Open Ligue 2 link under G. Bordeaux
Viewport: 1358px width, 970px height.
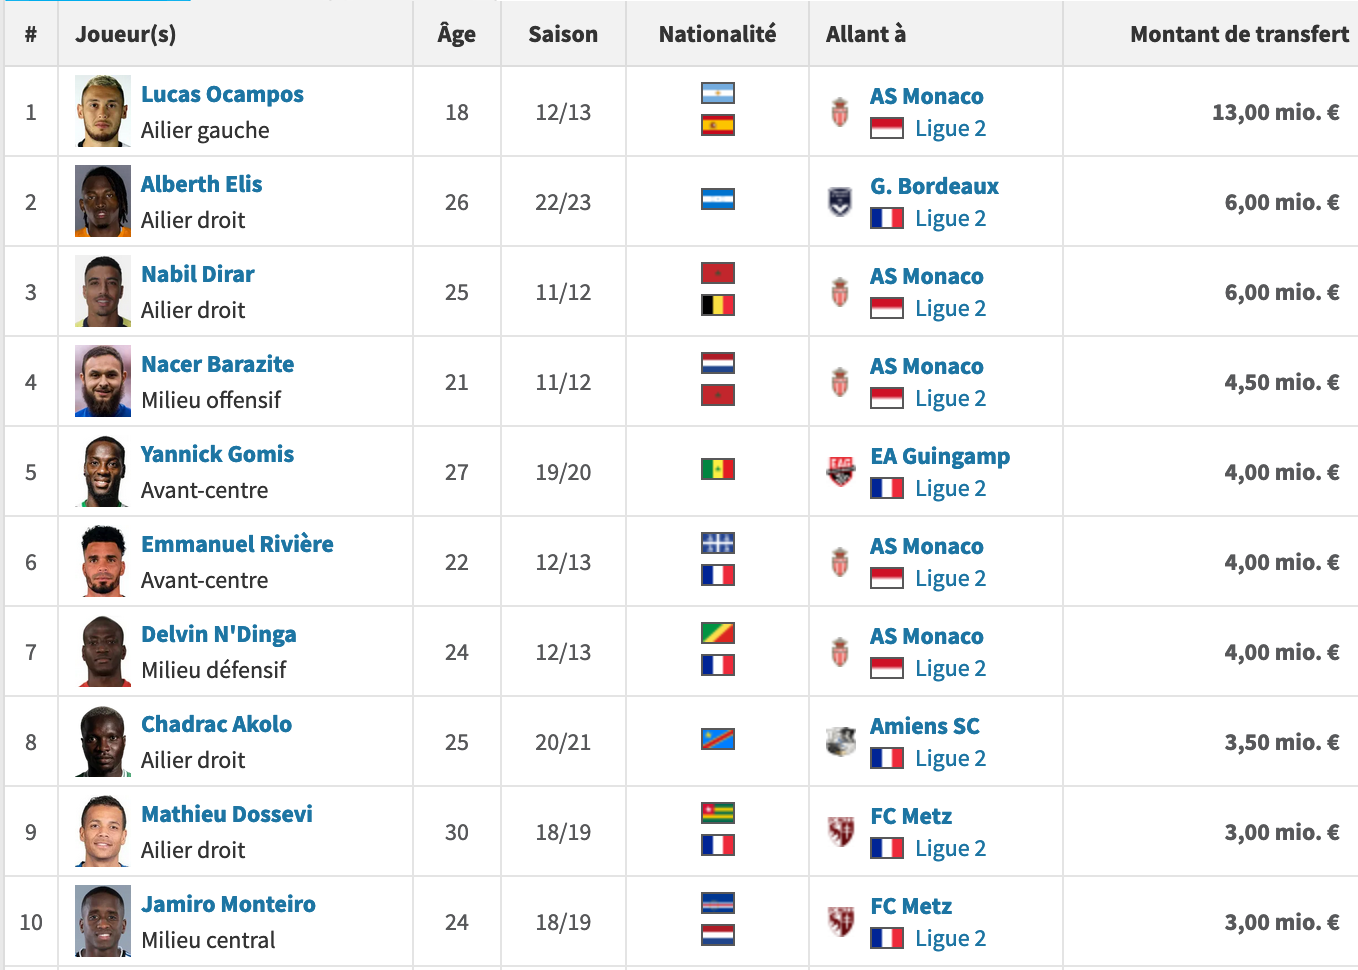[x=950, y=218]
